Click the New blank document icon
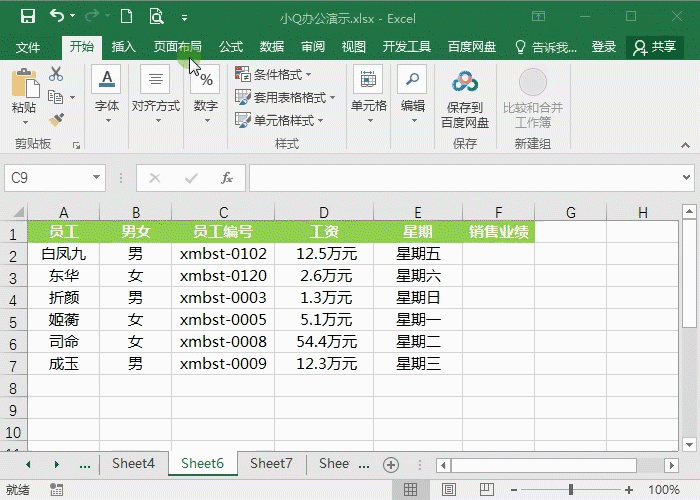This screenshot has width=700, height=500. click(x=126, y=17)
